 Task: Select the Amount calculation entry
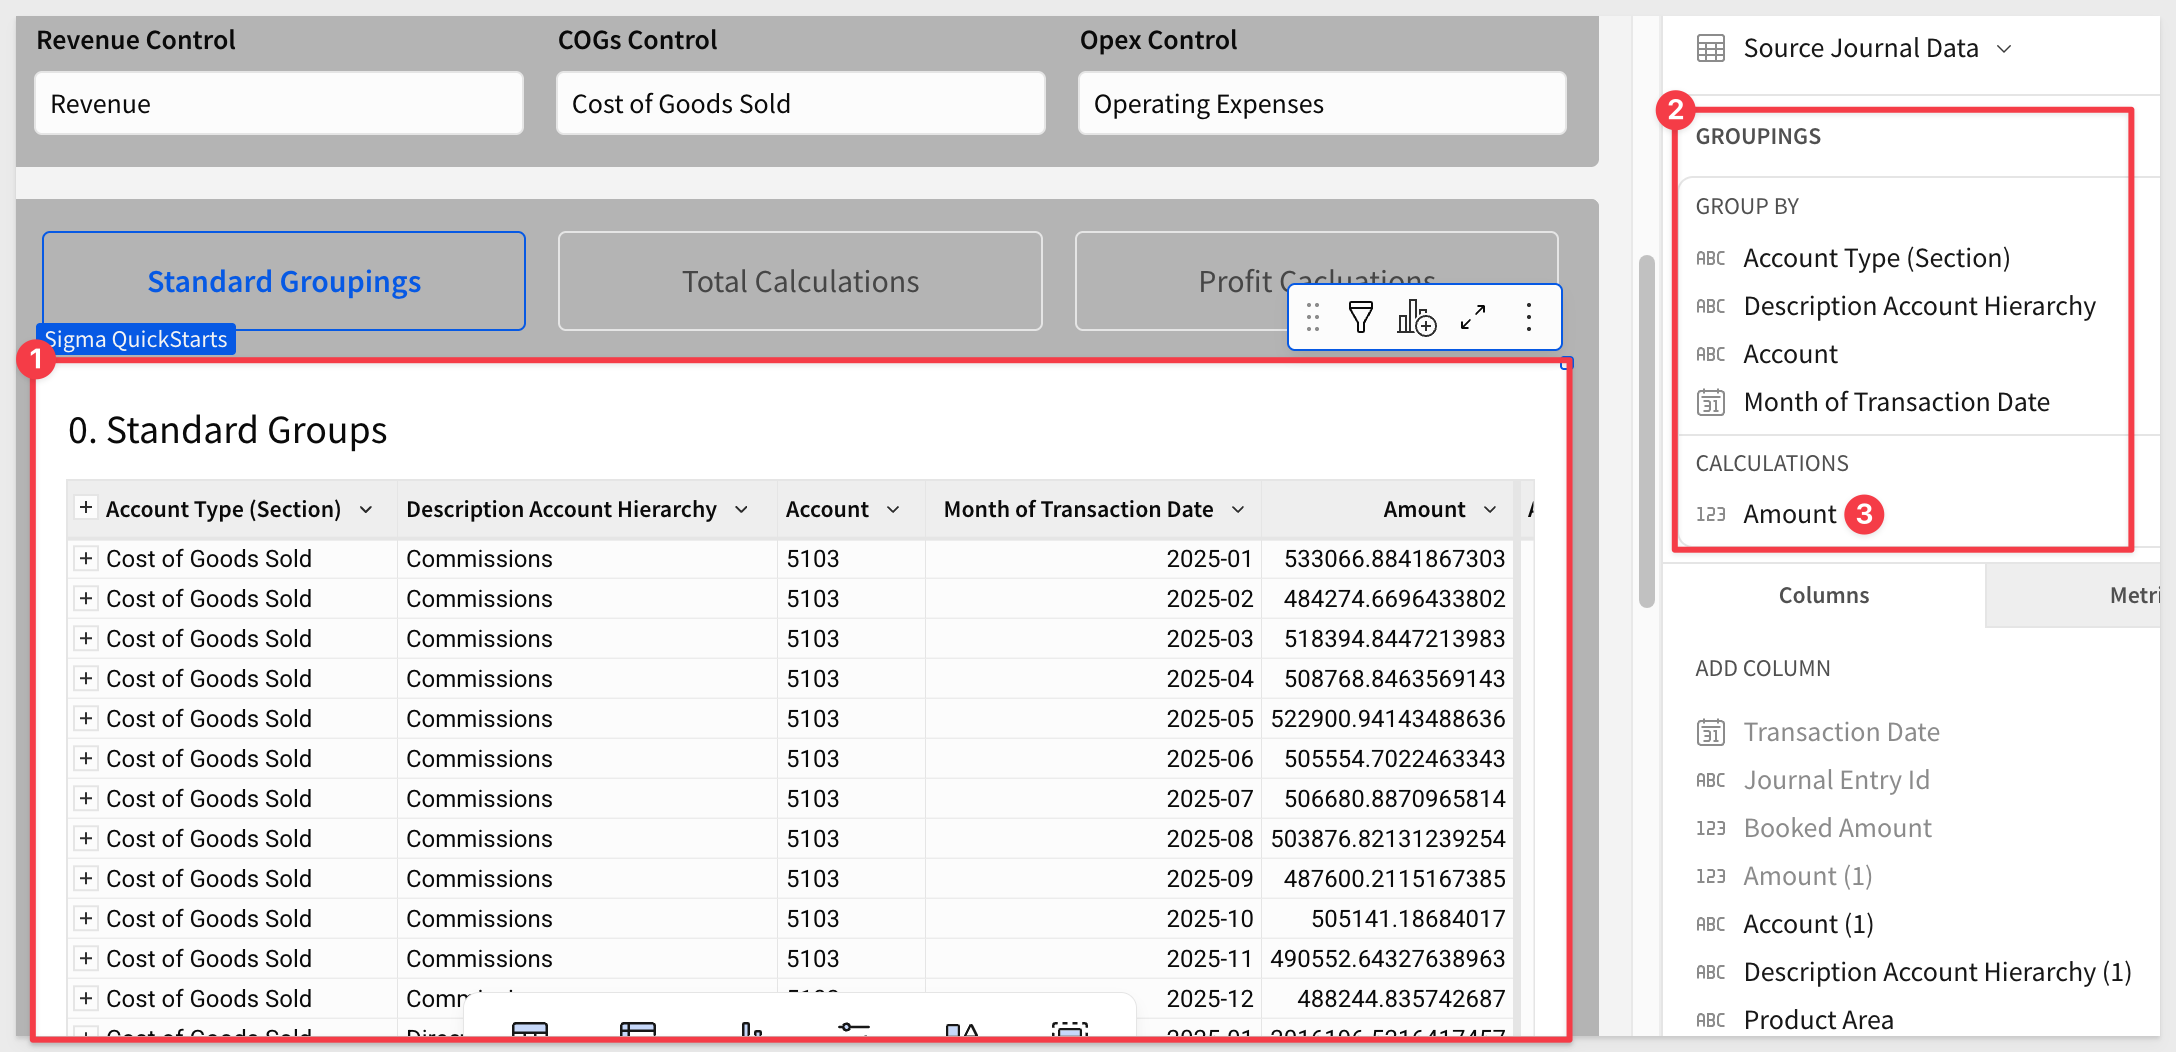coord(1789,514)
